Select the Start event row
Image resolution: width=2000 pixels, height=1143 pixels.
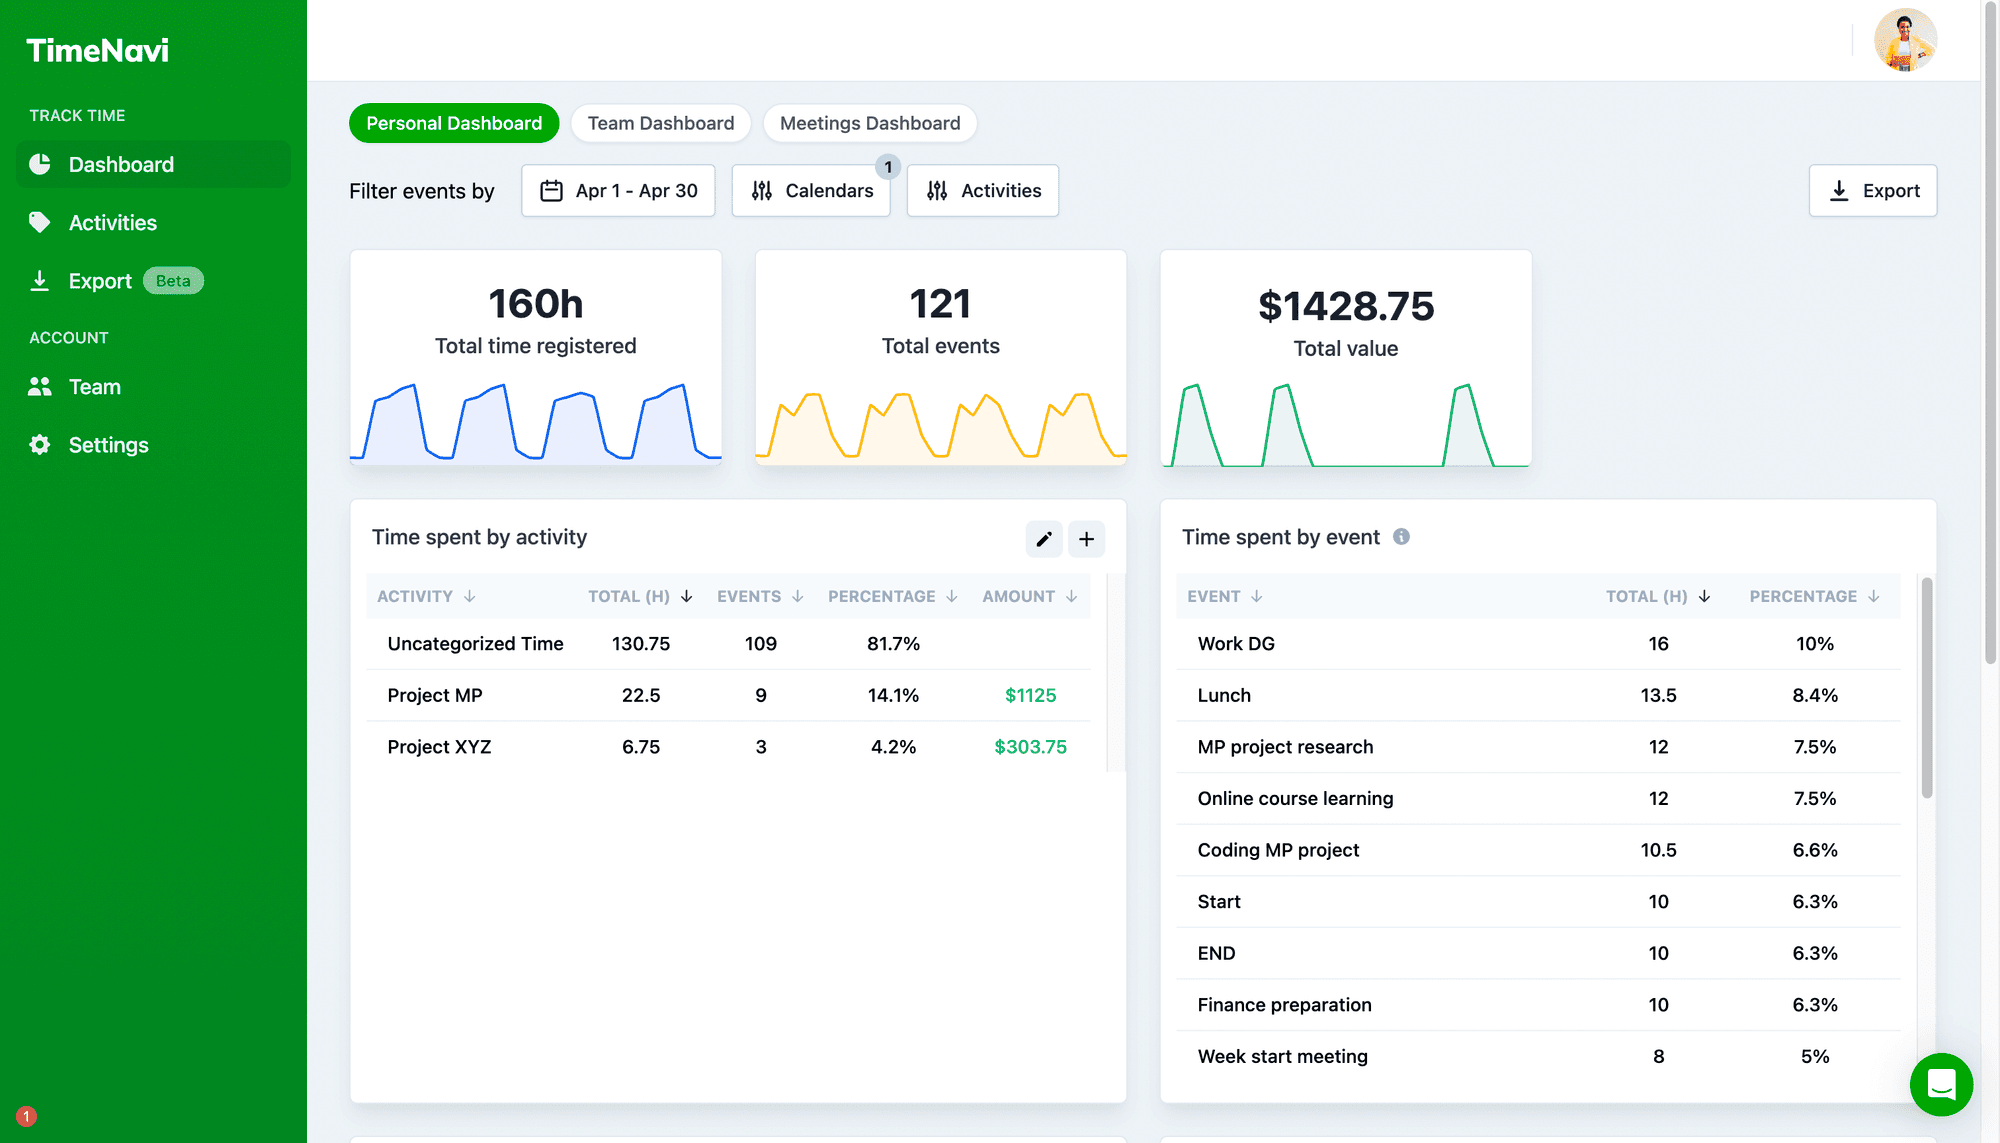1538,901
